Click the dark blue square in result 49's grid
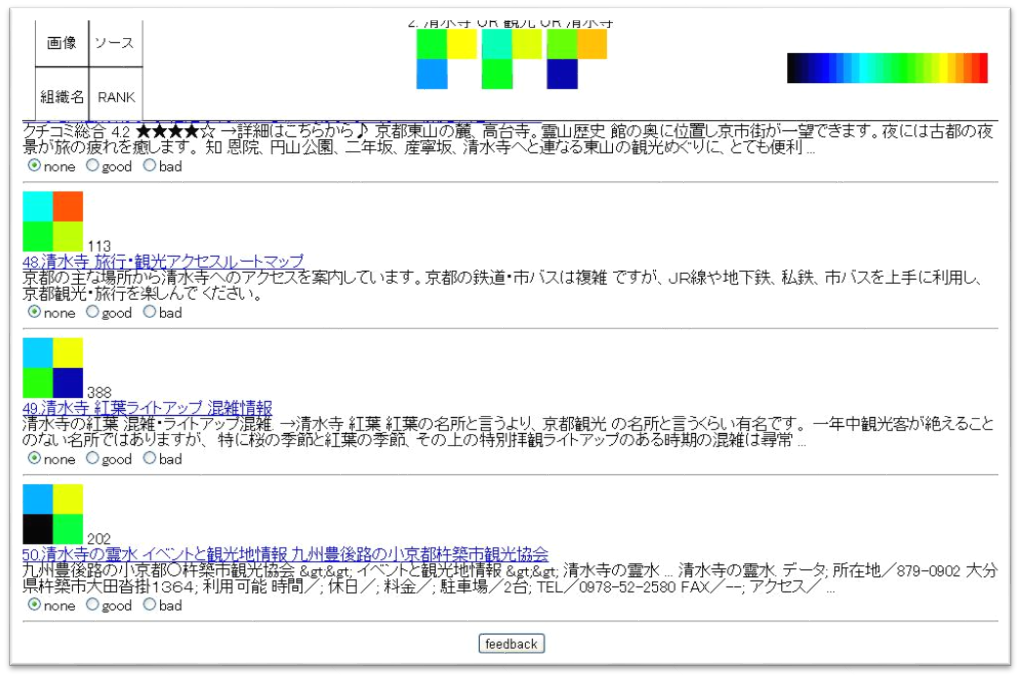The width and height of the screenshot is (1021, 678). tap(68, 383)
